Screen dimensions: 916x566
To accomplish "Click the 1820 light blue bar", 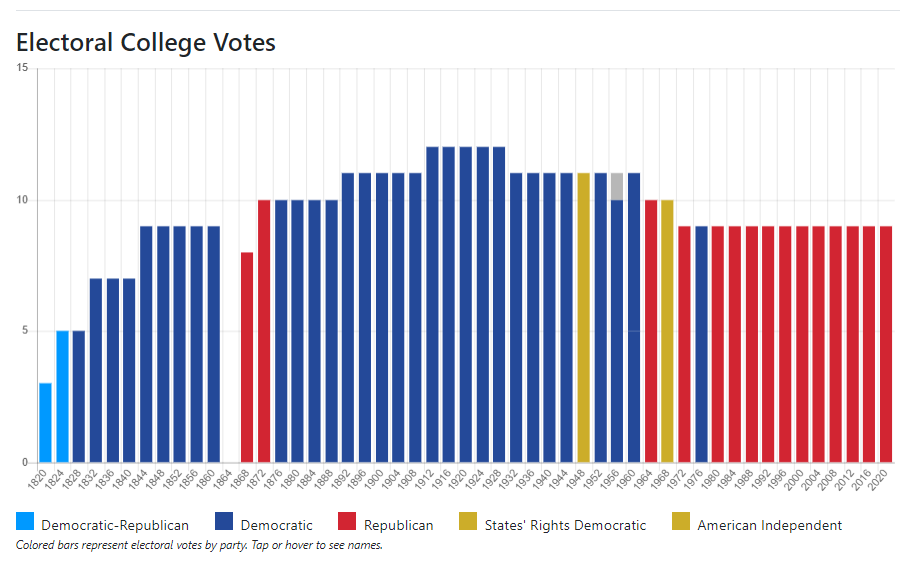I will (45, 422).
